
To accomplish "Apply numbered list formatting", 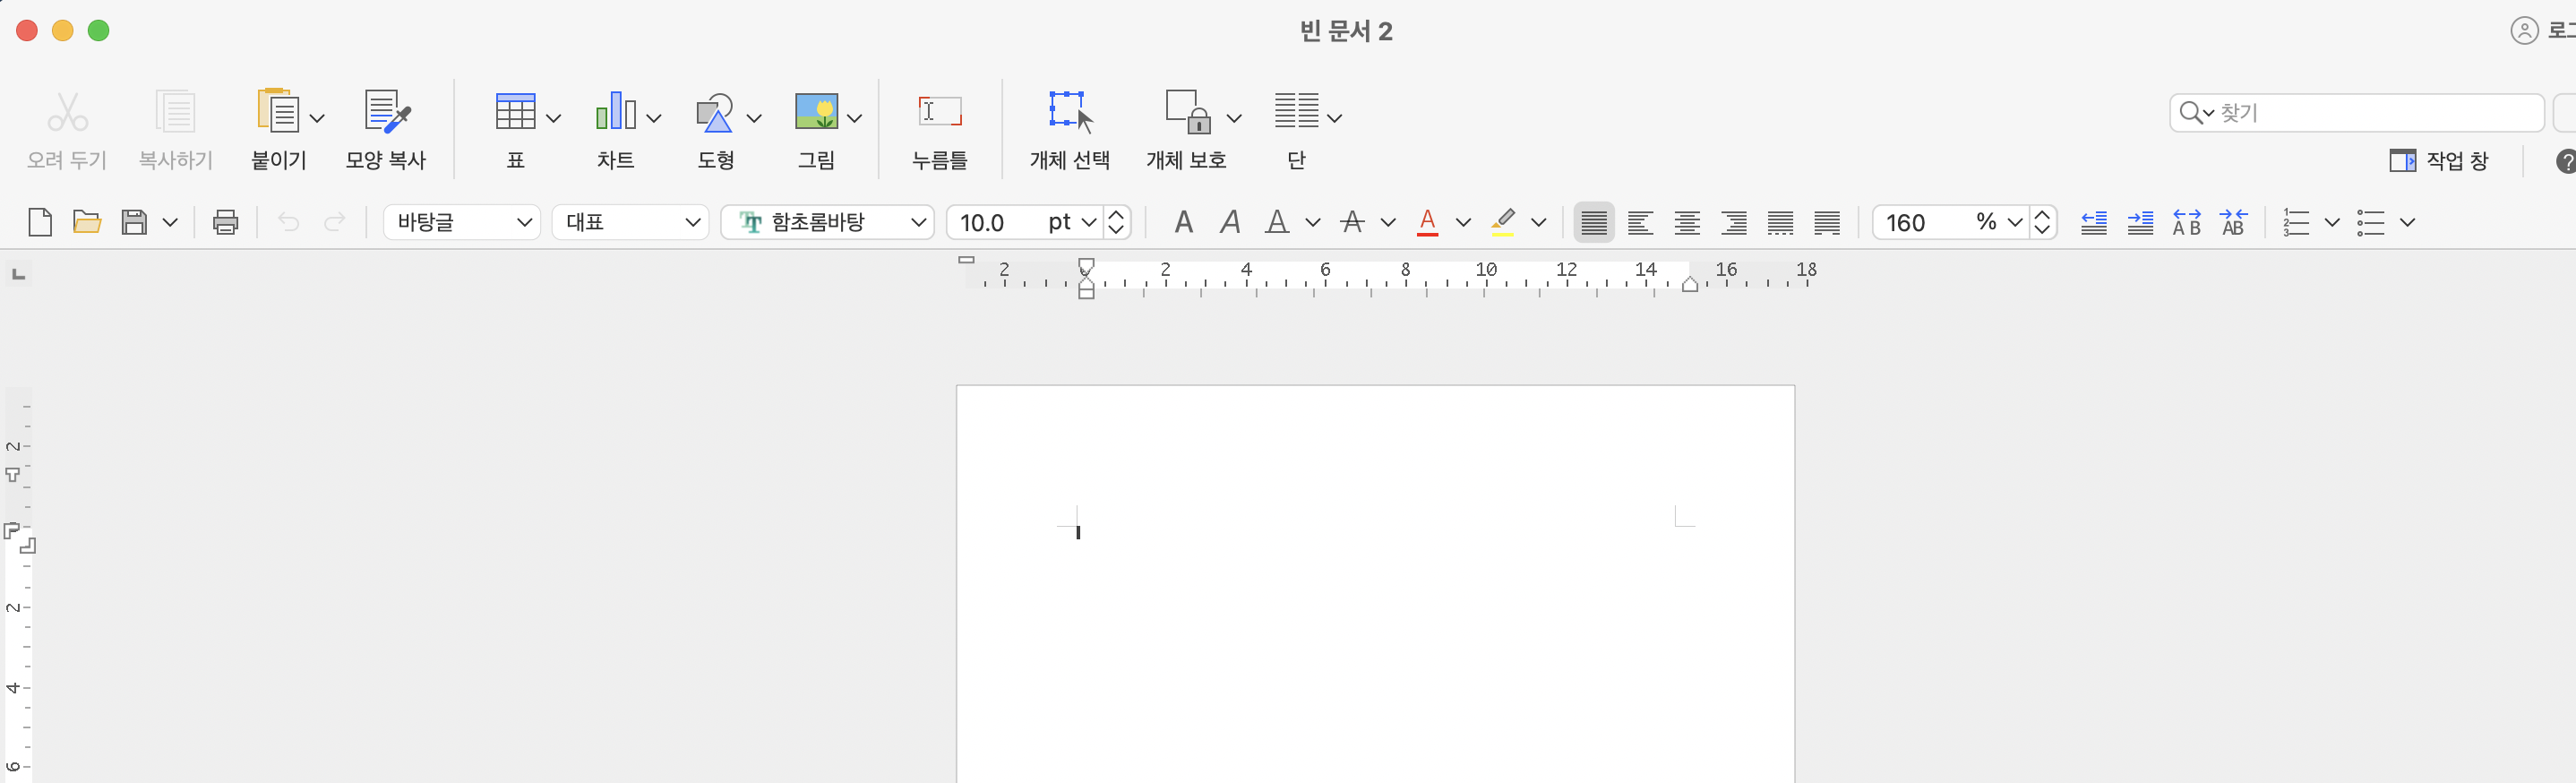I will click(x=2297, y=222).
